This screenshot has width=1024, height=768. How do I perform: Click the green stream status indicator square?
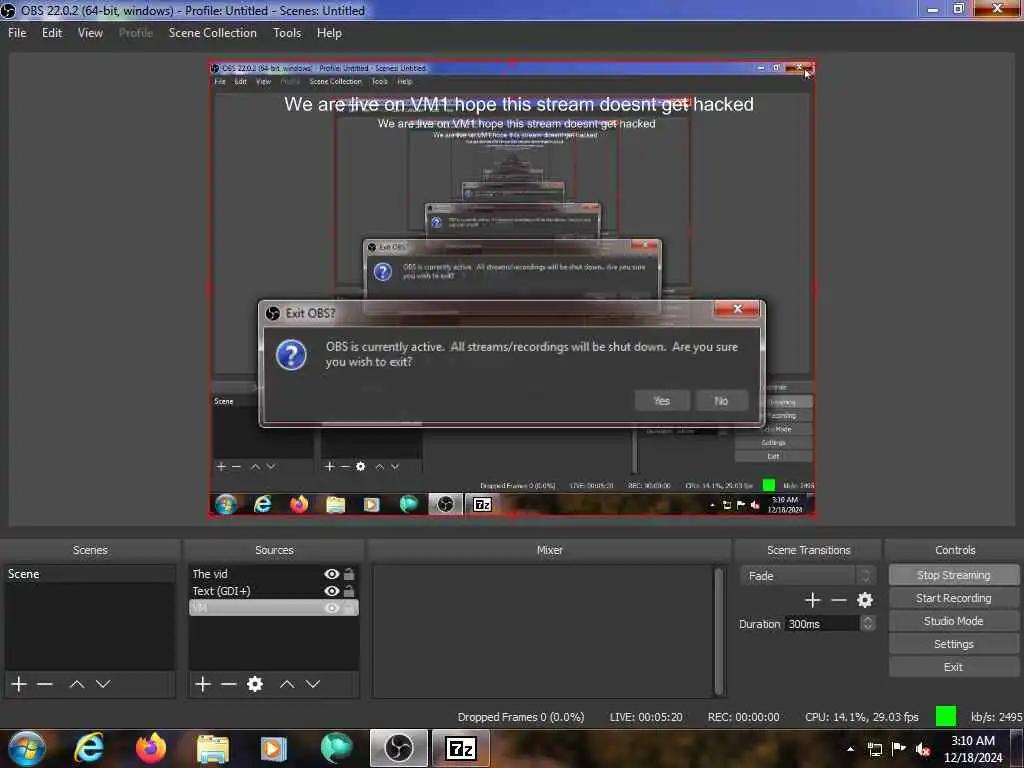[945, 716]
